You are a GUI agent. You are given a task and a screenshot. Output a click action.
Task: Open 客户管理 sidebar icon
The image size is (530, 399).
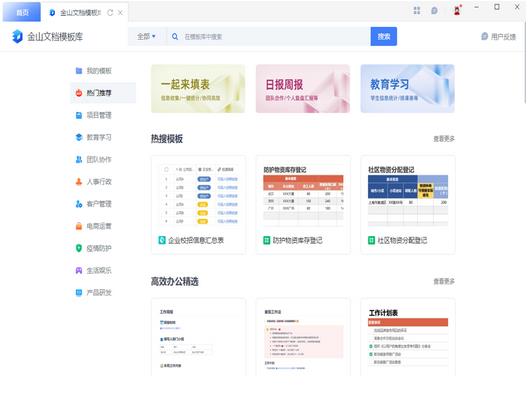click(79, 204)
